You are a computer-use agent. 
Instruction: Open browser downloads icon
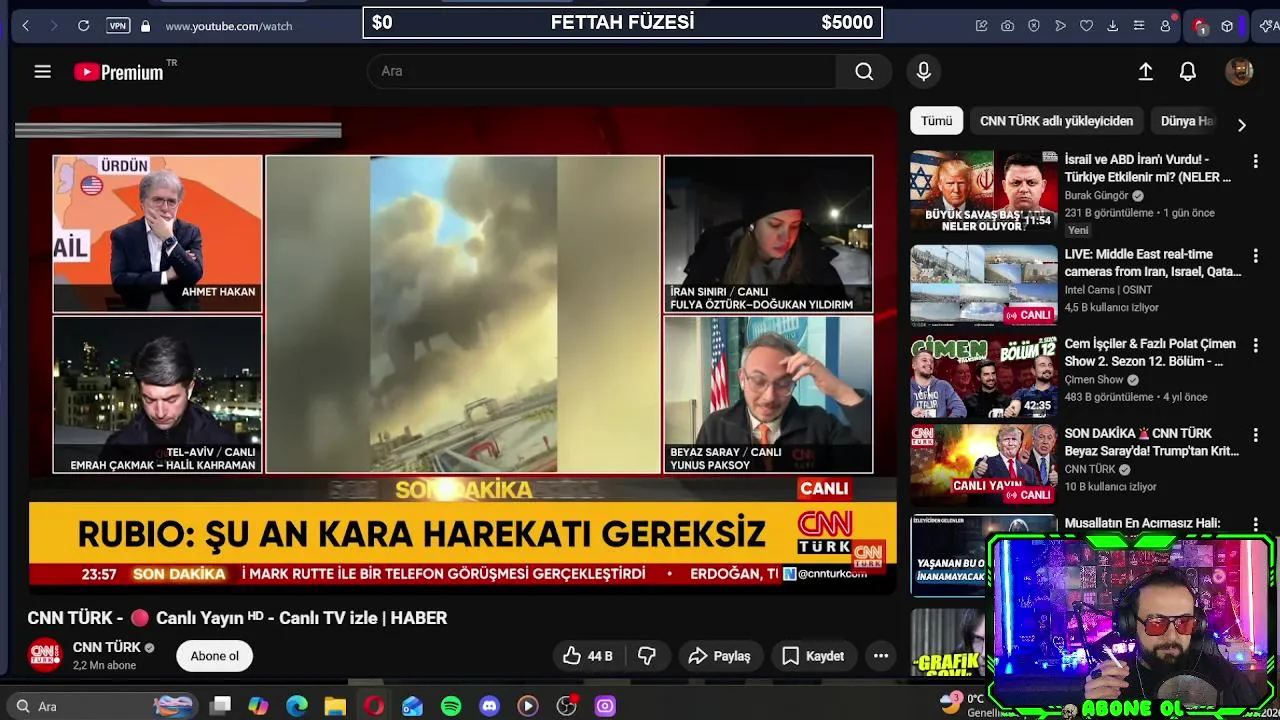point(1112,26)
